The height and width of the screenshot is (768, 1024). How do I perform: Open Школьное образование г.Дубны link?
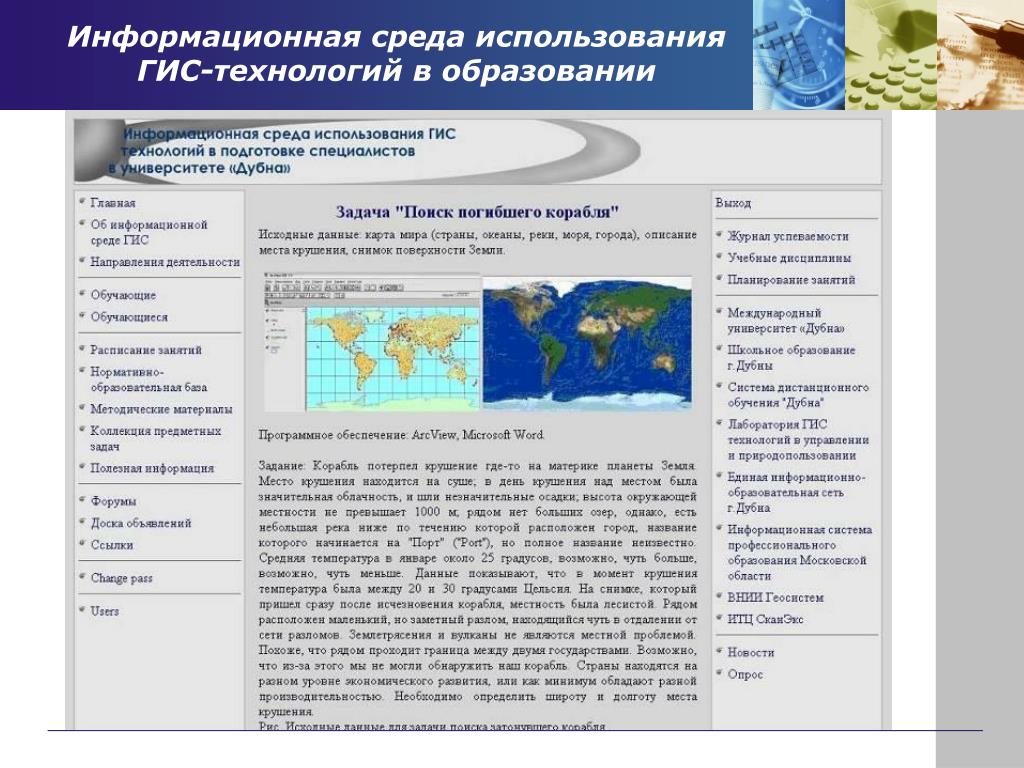(792, 358)
